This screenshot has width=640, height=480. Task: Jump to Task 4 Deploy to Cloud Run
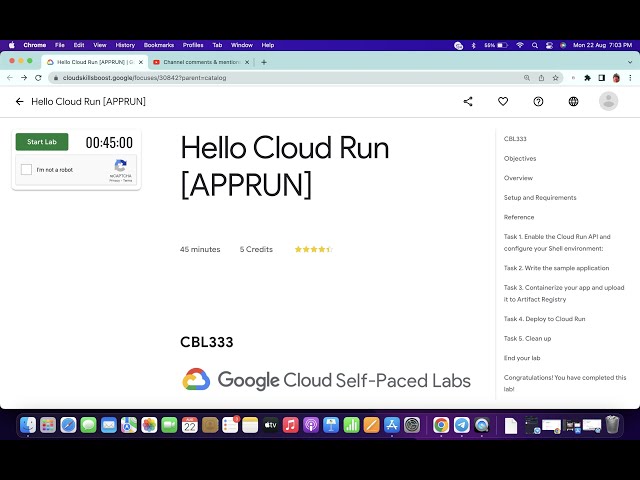[544, 319]
